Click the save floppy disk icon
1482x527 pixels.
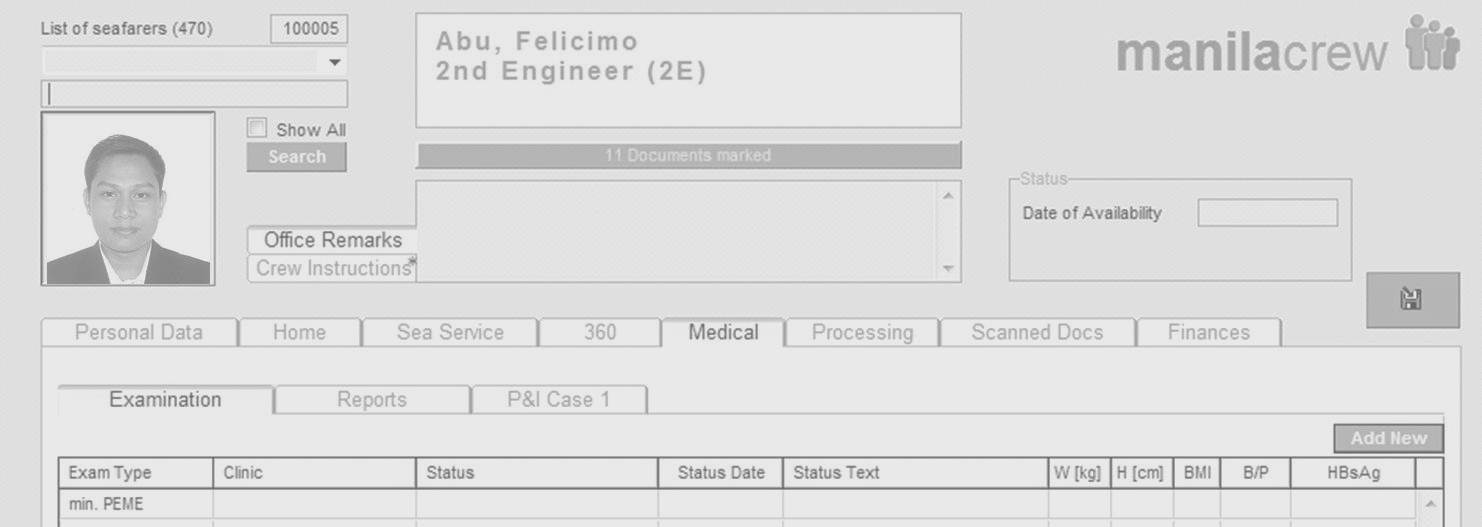(1412, 300)
